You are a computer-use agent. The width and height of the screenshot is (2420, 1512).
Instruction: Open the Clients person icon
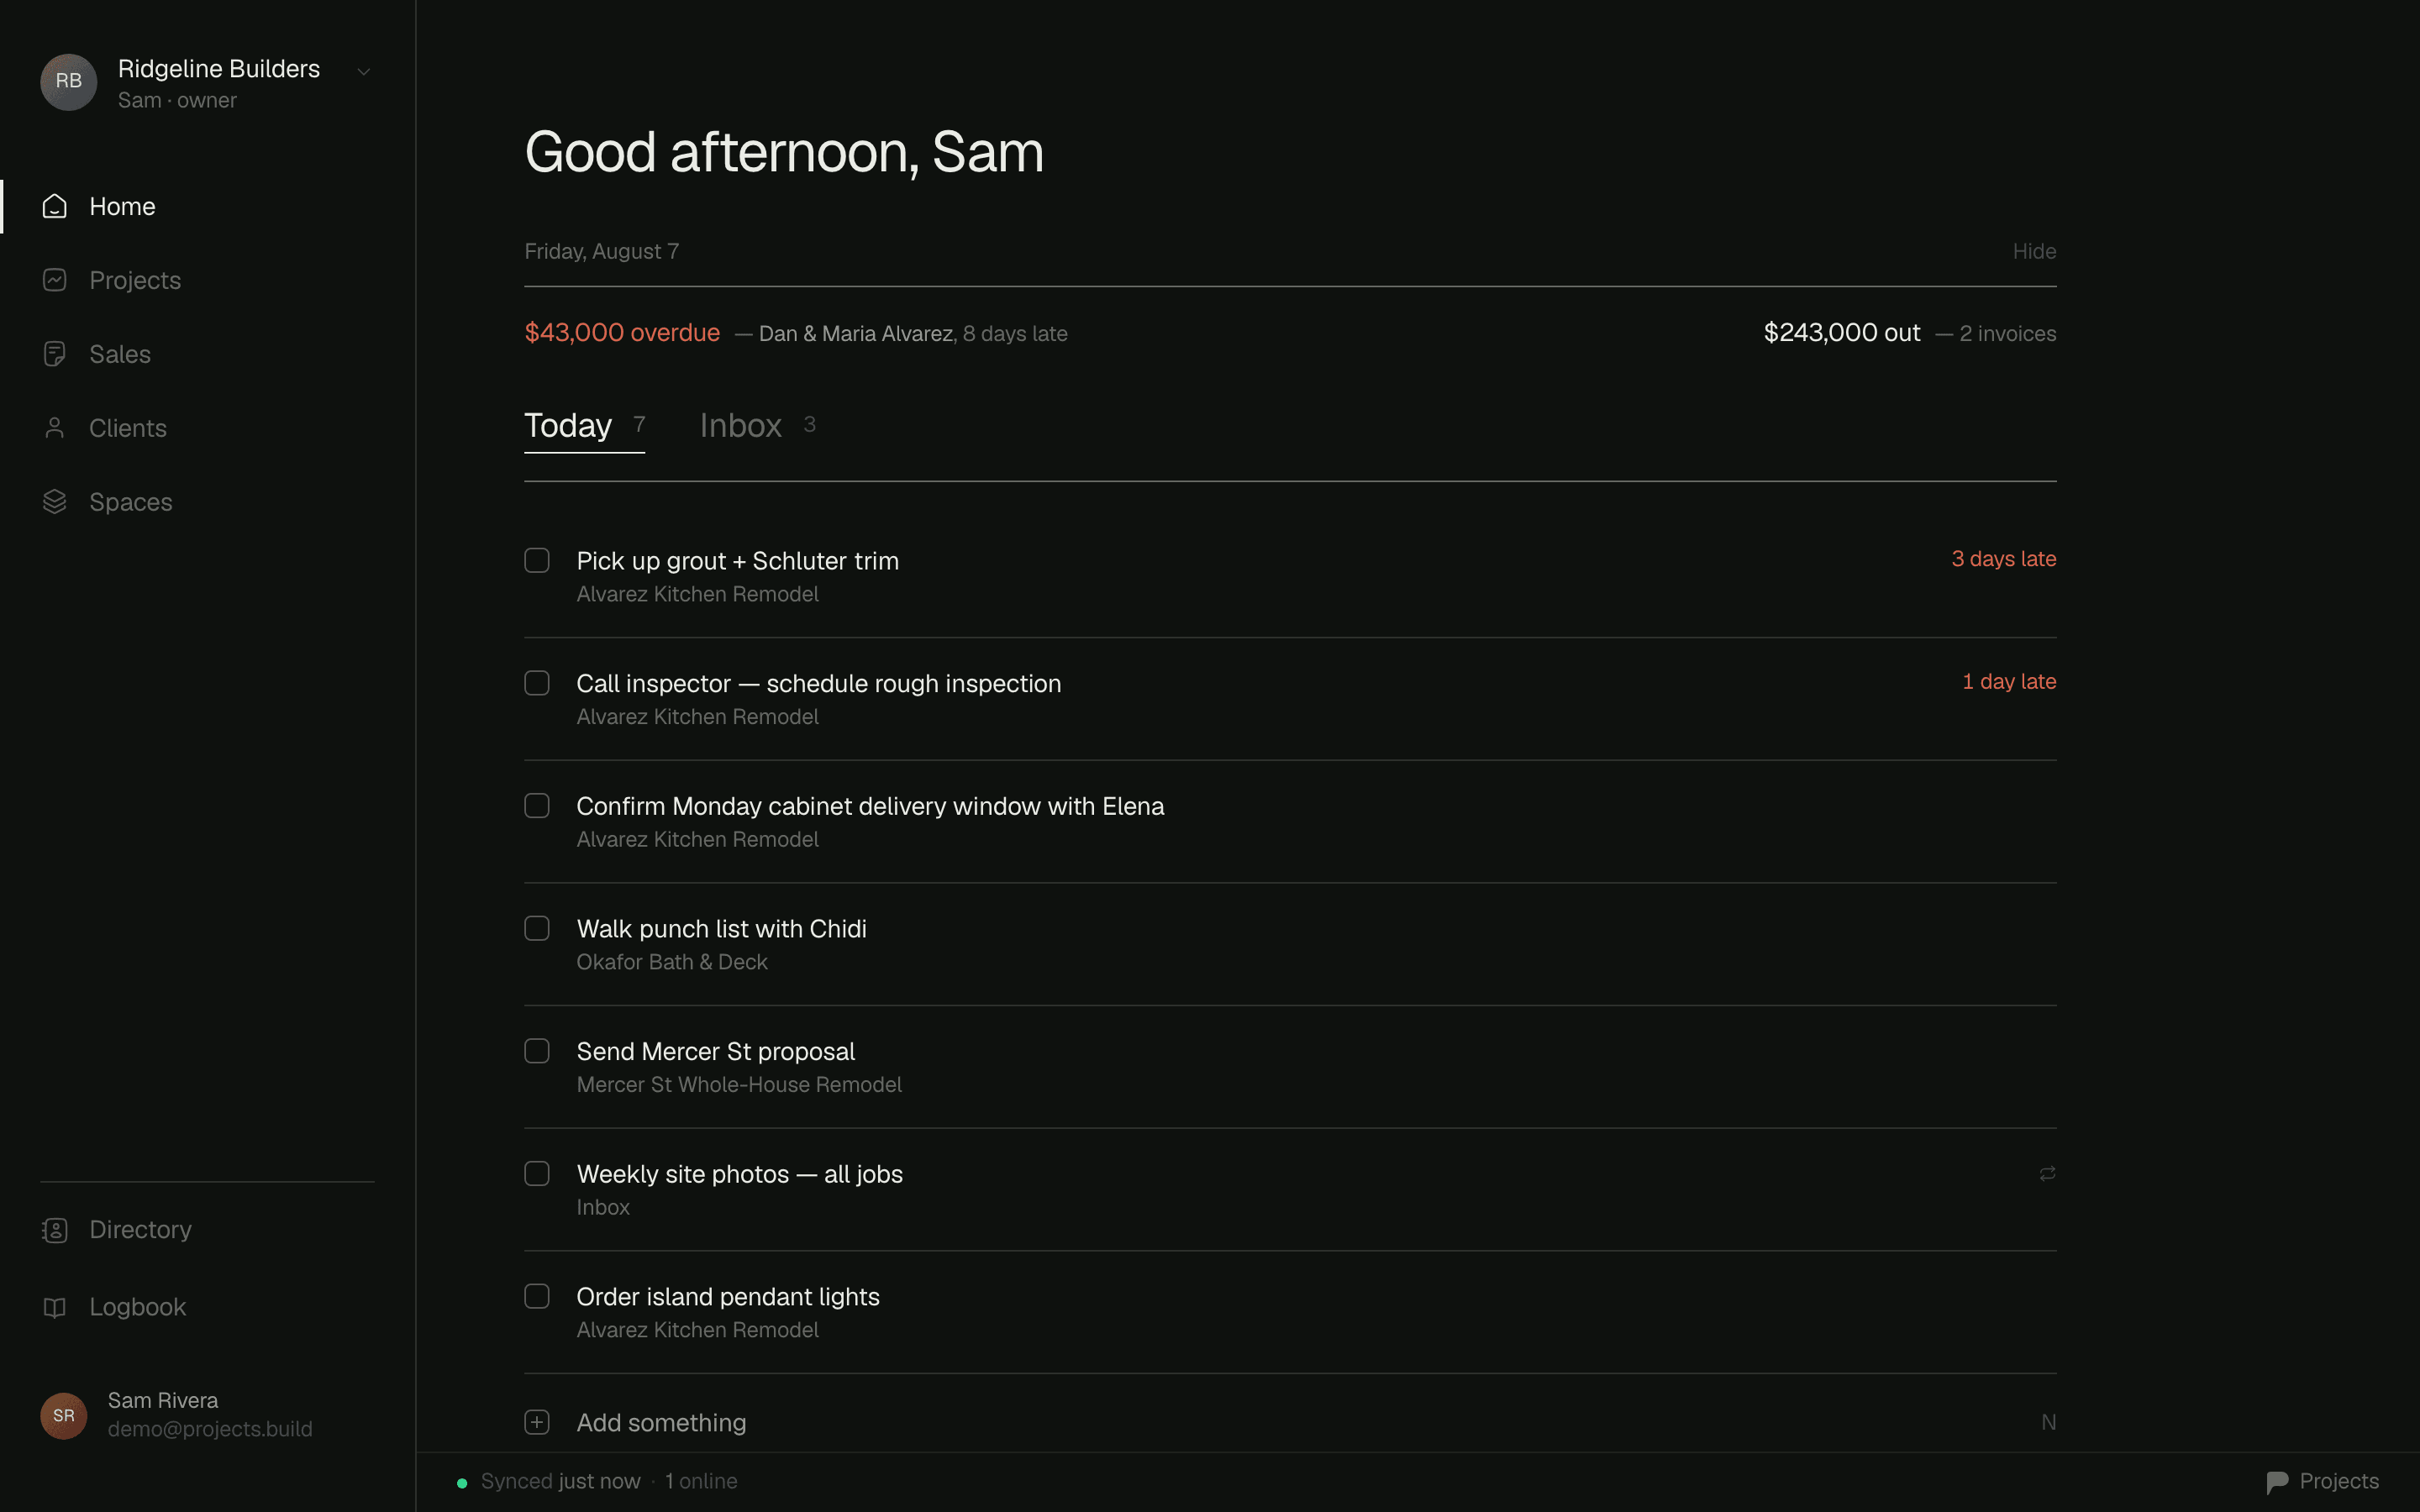(x=55, y=428)
